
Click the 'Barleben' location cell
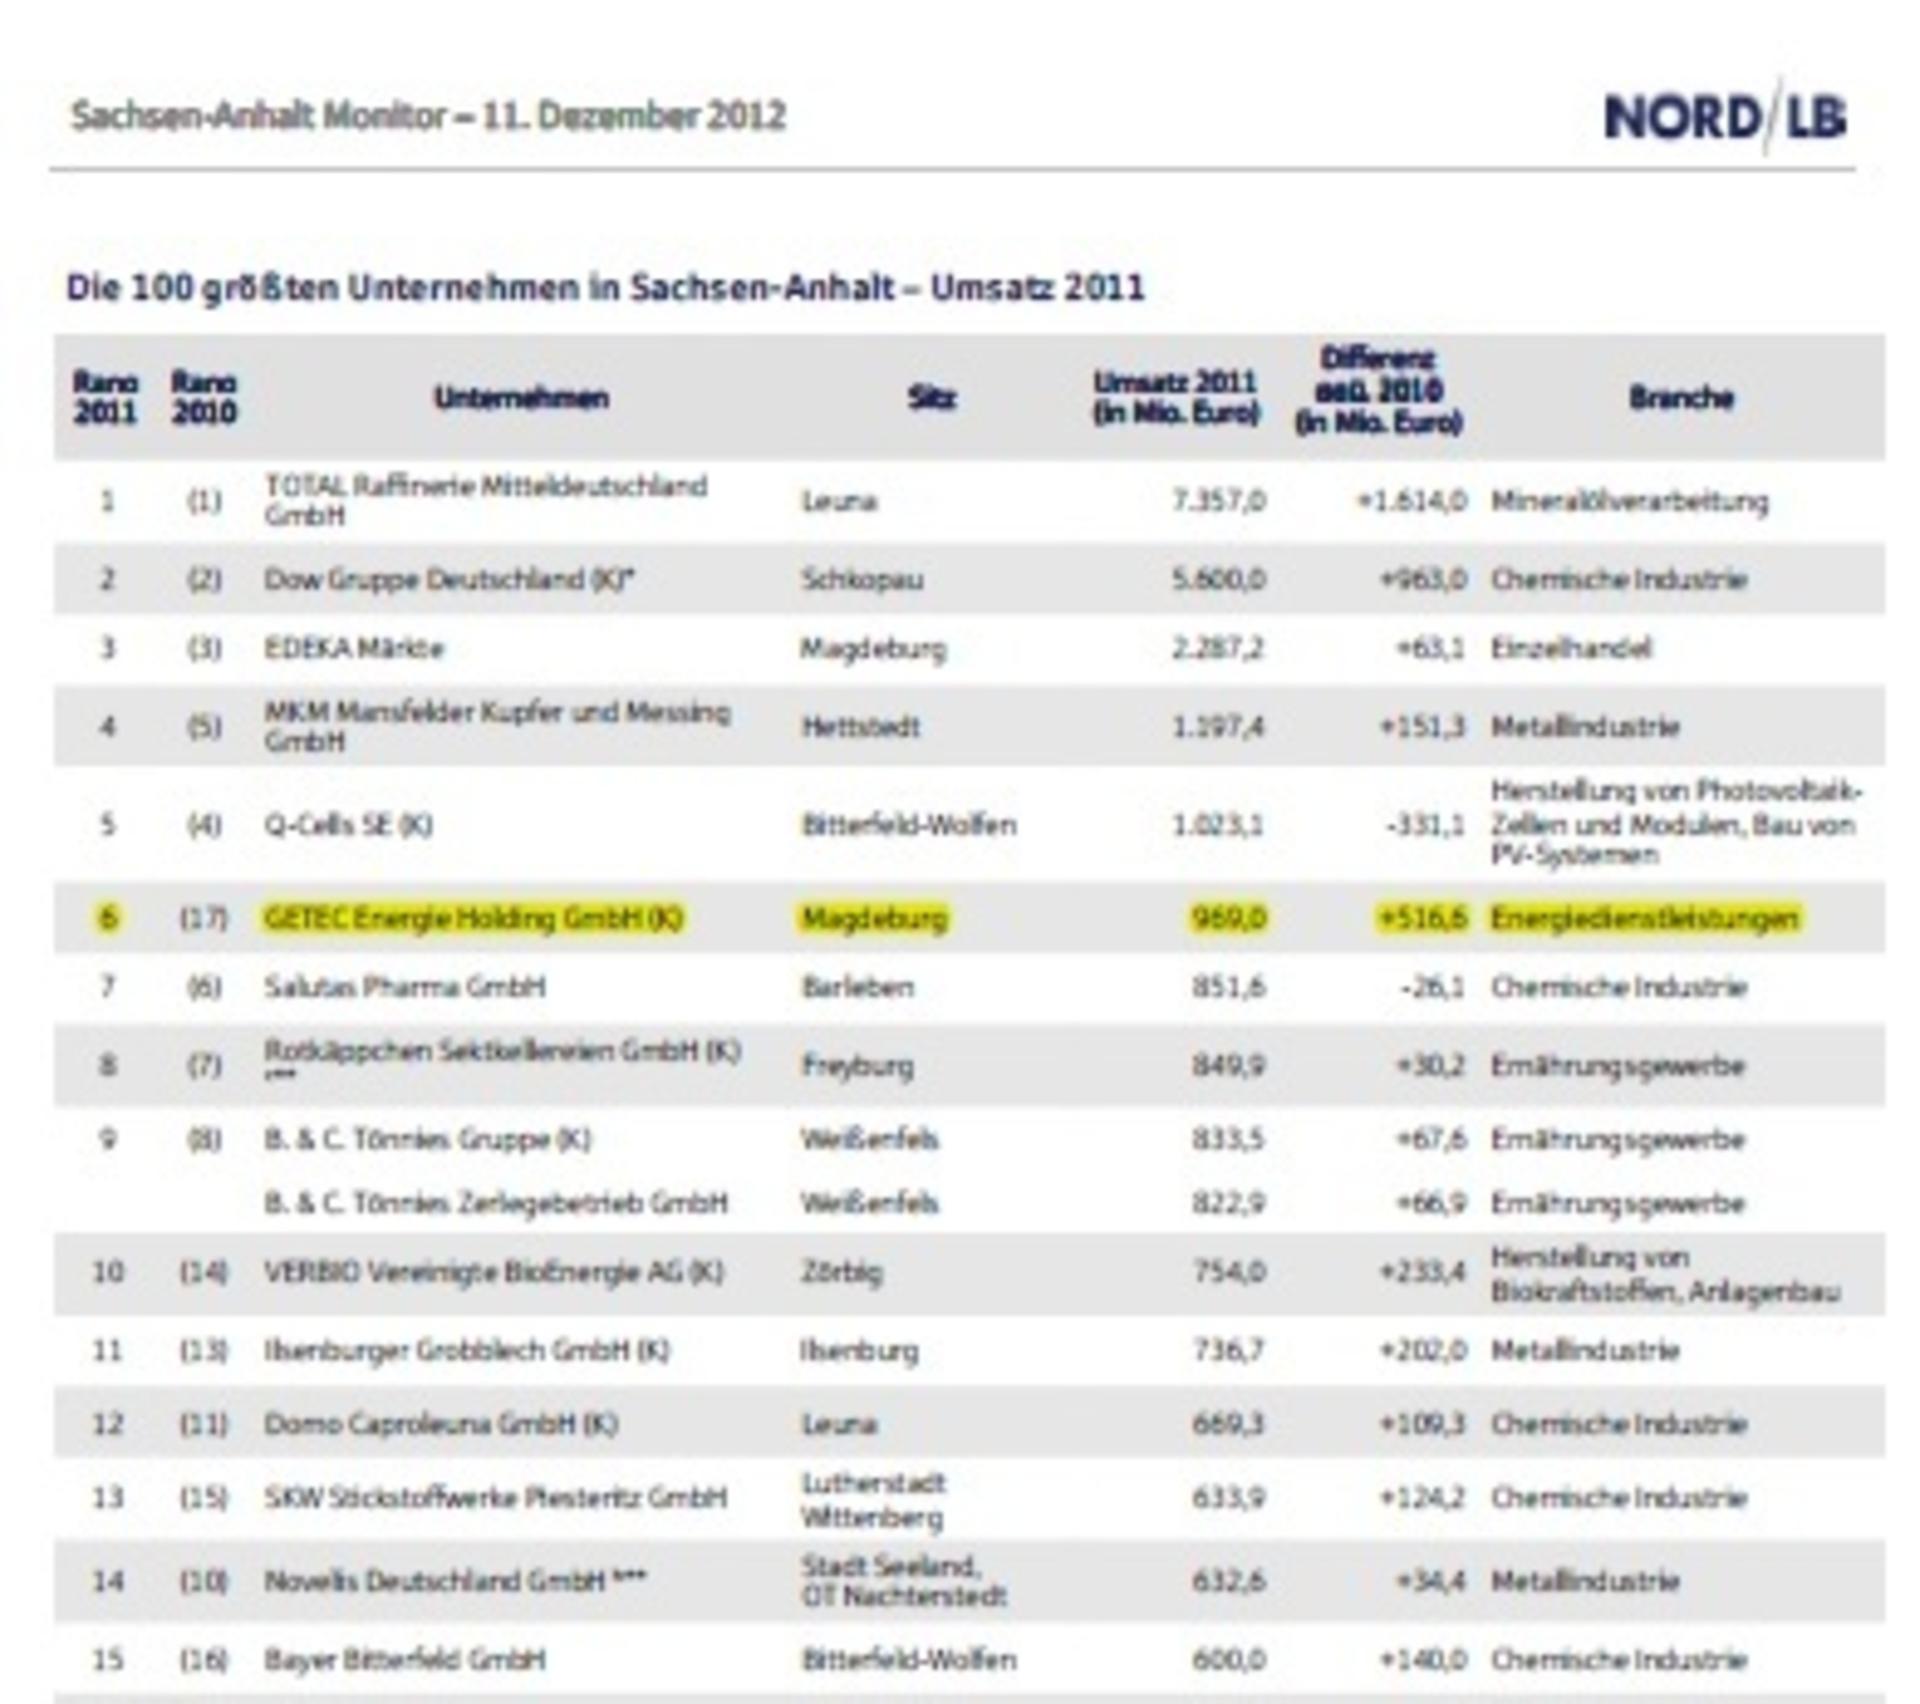857,987
